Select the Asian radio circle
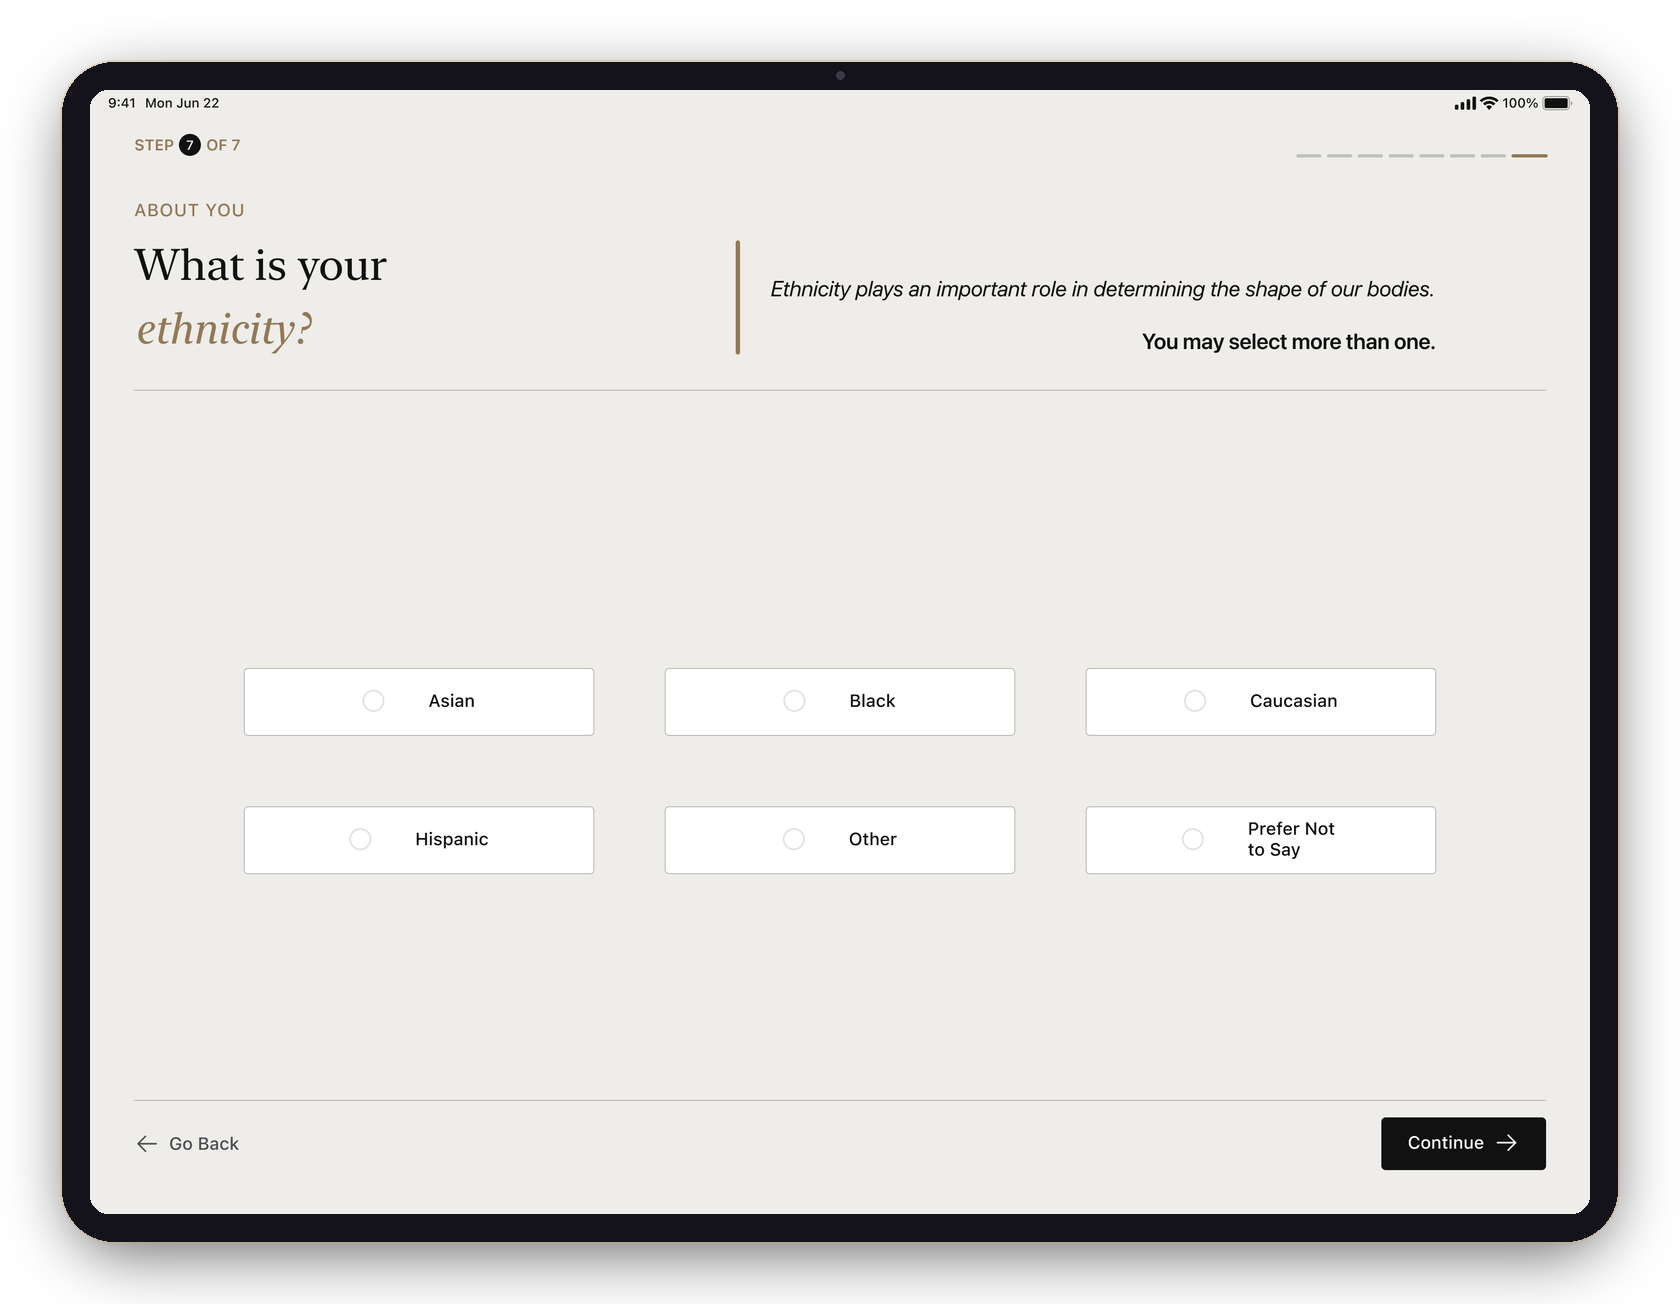 (373, 701)
